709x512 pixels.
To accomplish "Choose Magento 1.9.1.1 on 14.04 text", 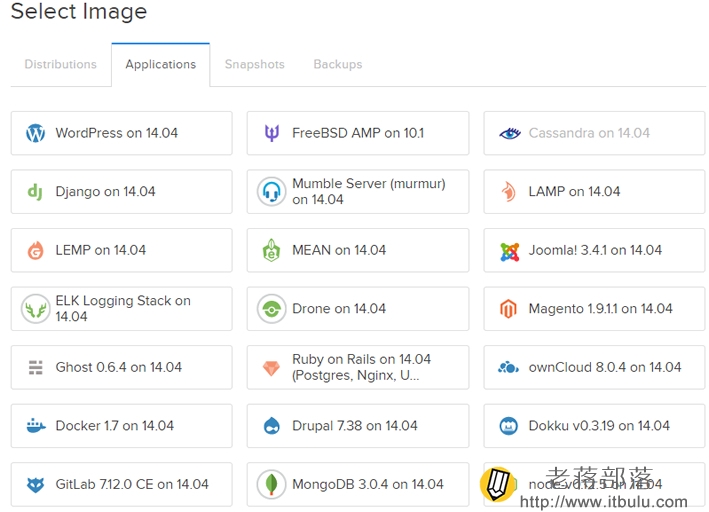I will point(600,308).
